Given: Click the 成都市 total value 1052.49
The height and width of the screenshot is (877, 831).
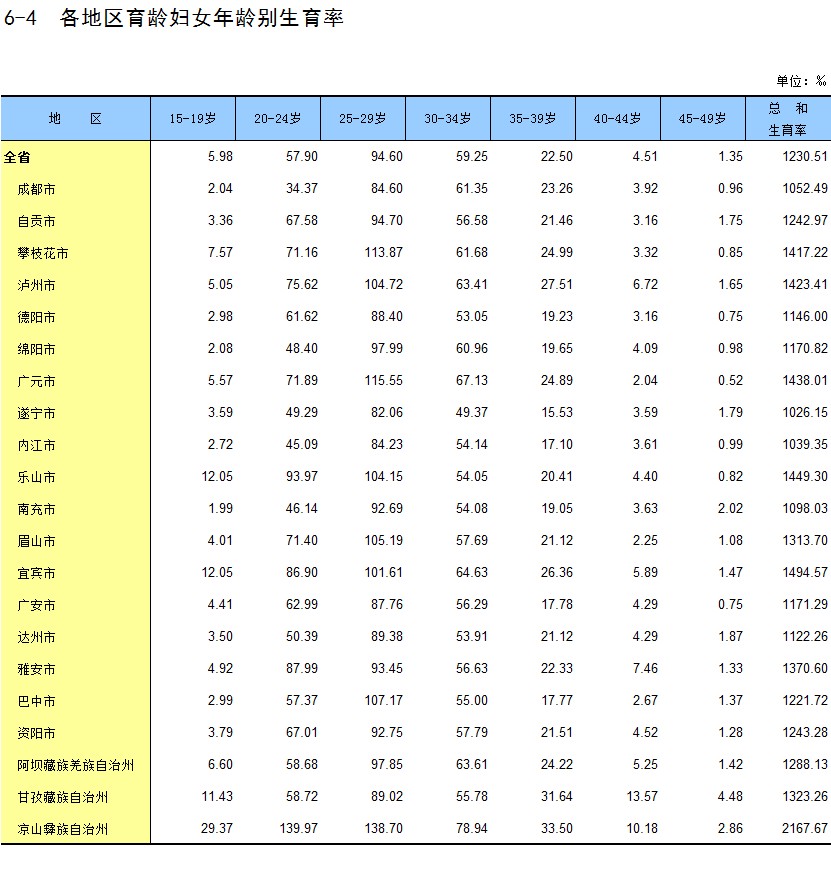Looking at the screenshot, I should [805, 188].
